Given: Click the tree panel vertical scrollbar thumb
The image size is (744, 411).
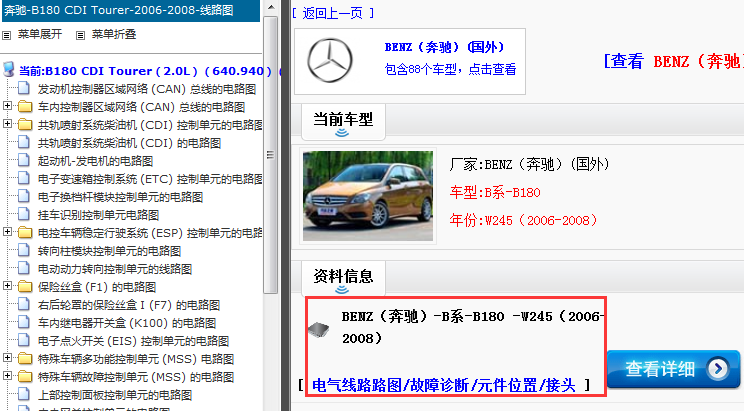Looking at the screenshot, I should pyautogui.click(x=270, y=155).
